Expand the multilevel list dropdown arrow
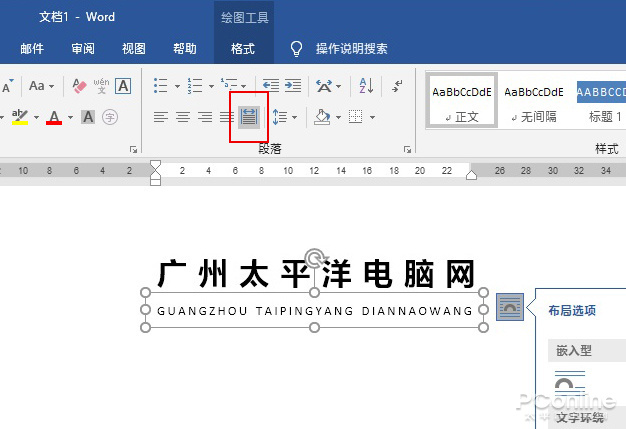This screenshot has width=626, height=429. pyautogui.click(x=243, y=86)
